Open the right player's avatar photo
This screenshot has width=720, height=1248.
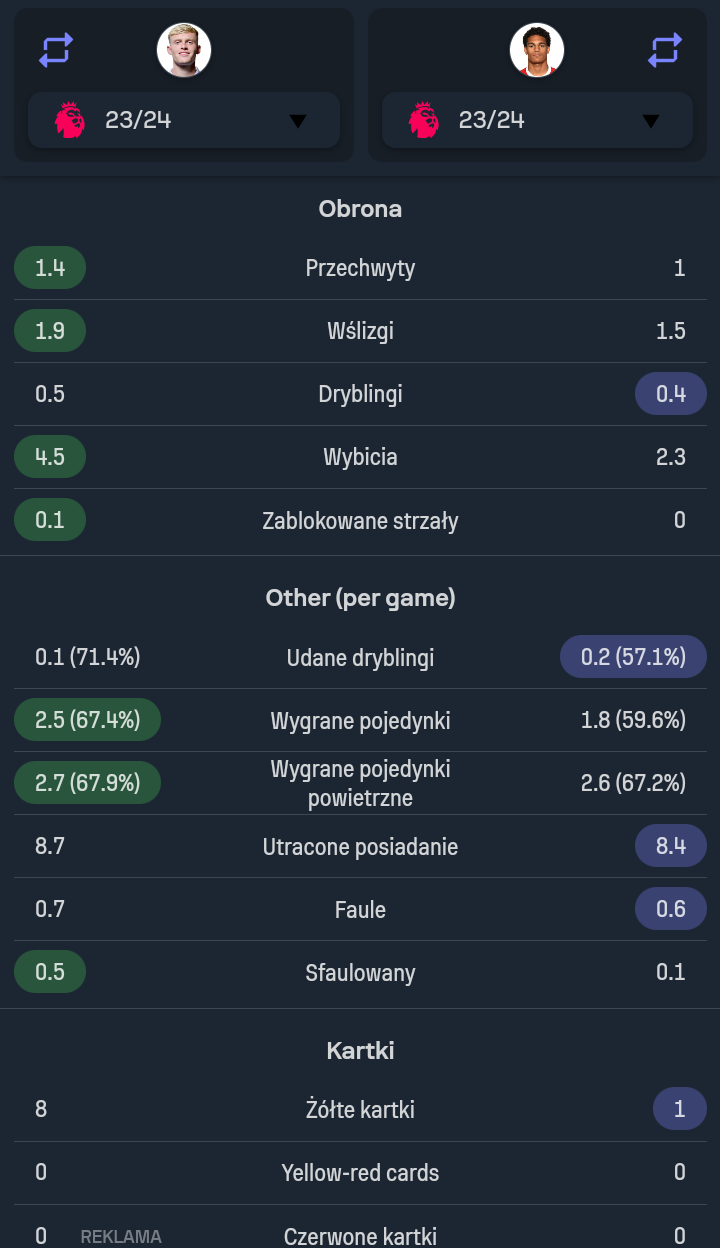pyautogui.click(x=537, y=49)
